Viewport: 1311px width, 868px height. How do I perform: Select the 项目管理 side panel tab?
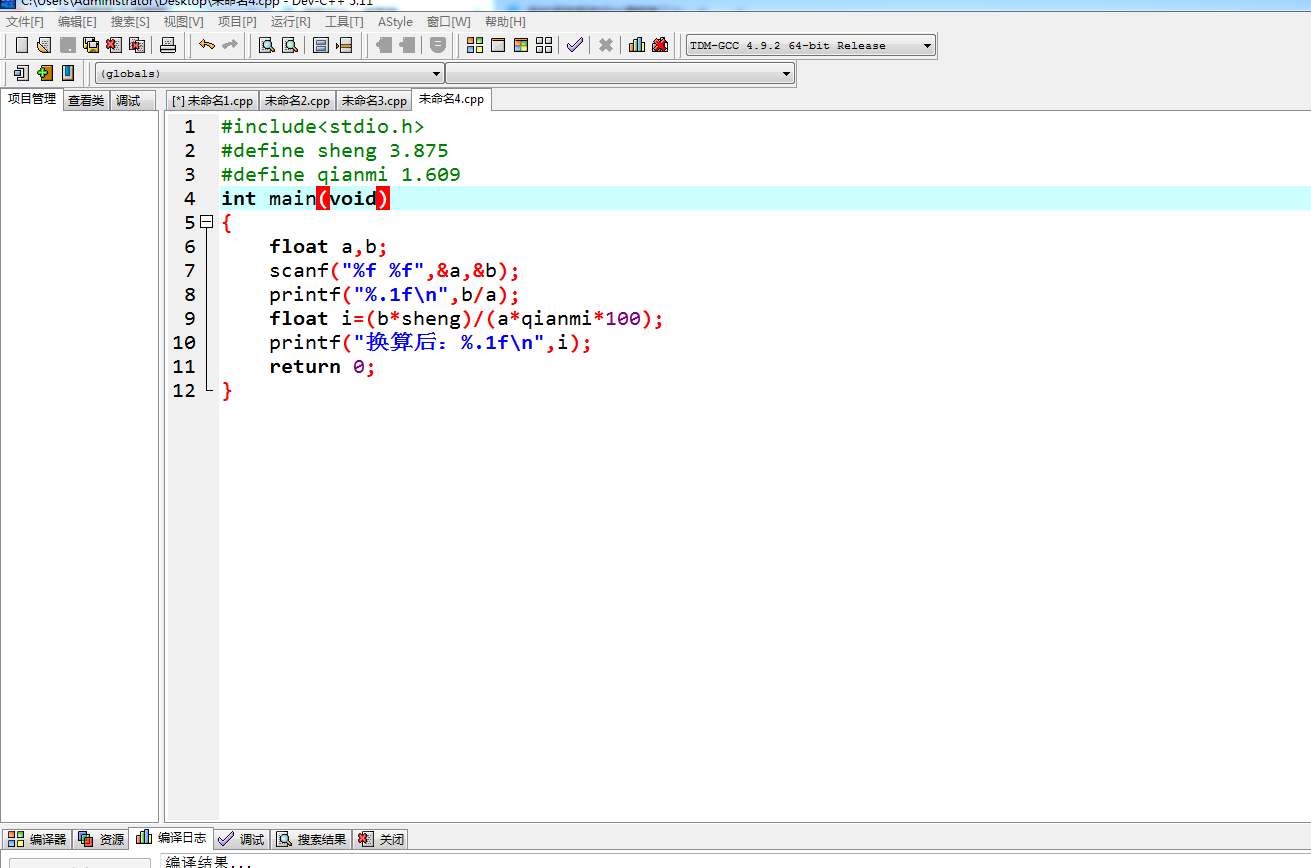[32, 99]
